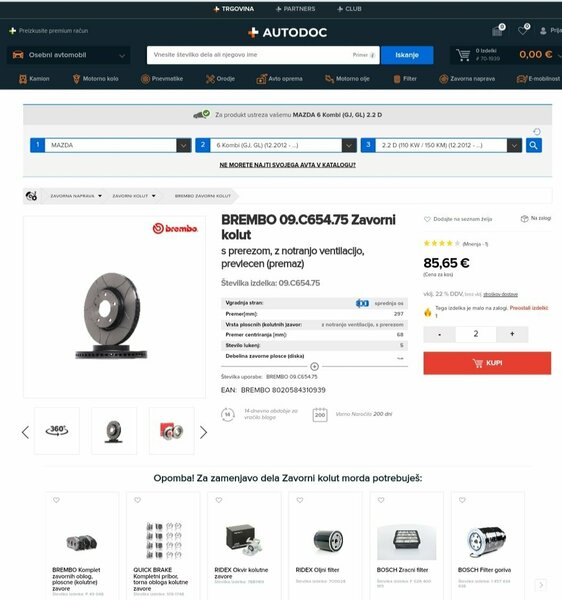The width and height of the screenshot is (562, 600).
Task: Open the shopping cart icon
Action: (x=463, y=55)
